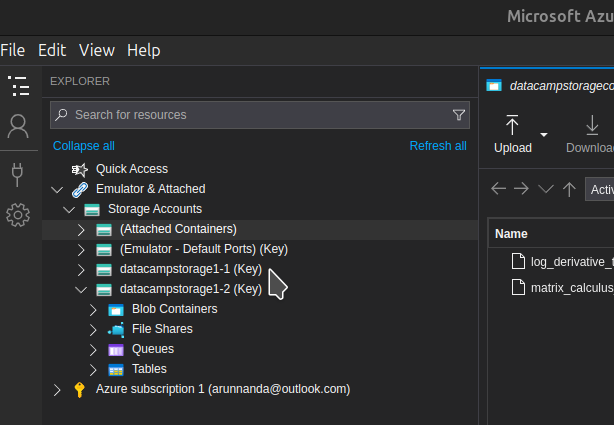
Task: Go up one level with up arrow
Action: coord(569,189)
